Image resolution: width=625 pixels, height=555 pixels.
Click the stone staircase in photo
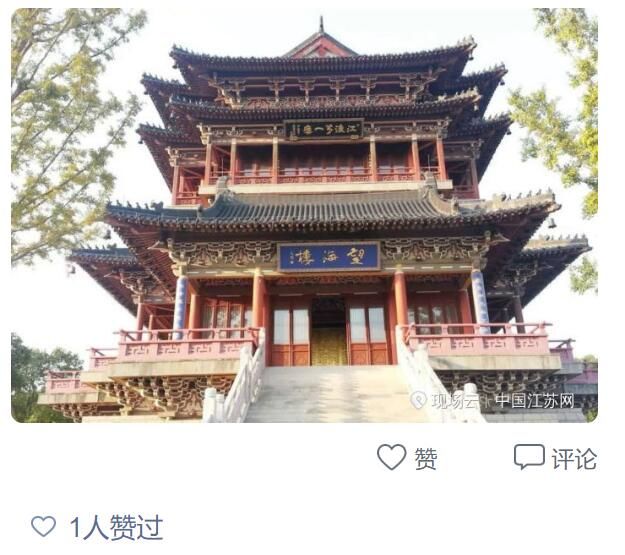[334, 394]
